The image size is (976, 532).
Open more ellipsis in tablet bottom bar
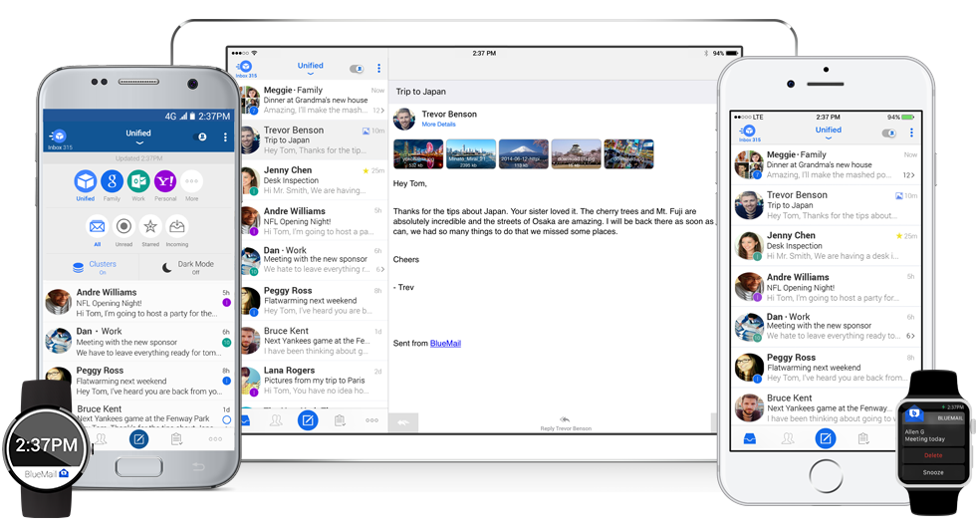tap(372, 421)
